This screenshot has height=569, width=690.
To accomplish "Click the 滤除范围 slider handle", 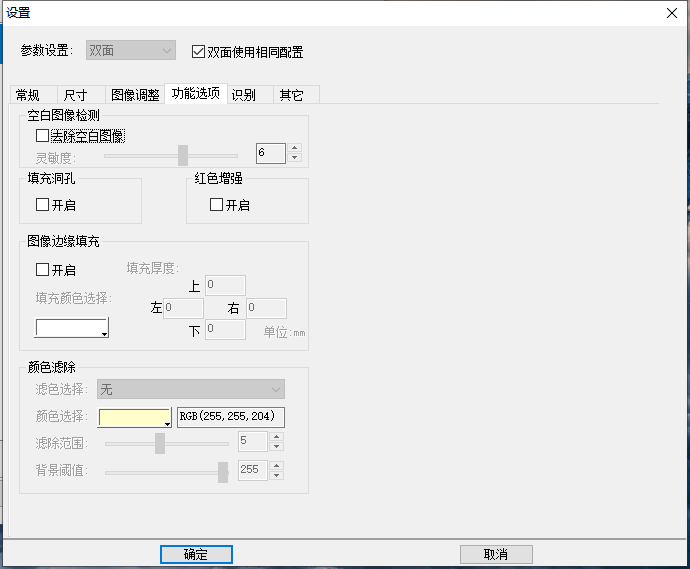I will [x=160, y=444].
